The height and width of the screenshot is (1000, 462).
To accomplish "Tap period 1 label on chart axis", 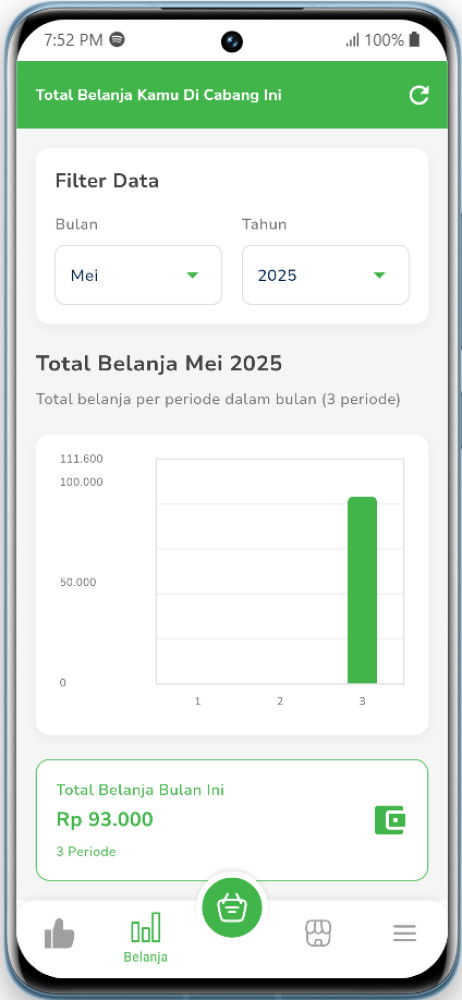I will click(x=198, y=701).
